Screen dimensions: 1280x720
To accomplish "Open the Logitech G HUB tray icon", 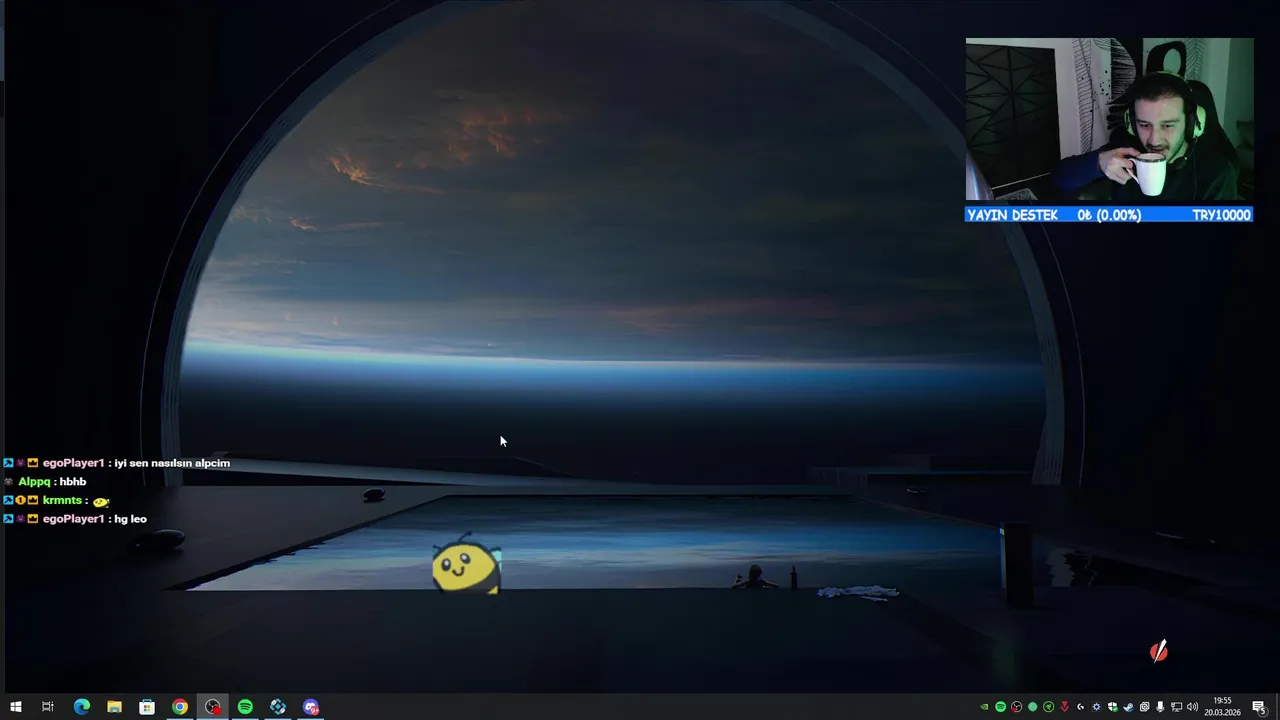I will (x=1080, y=707).
